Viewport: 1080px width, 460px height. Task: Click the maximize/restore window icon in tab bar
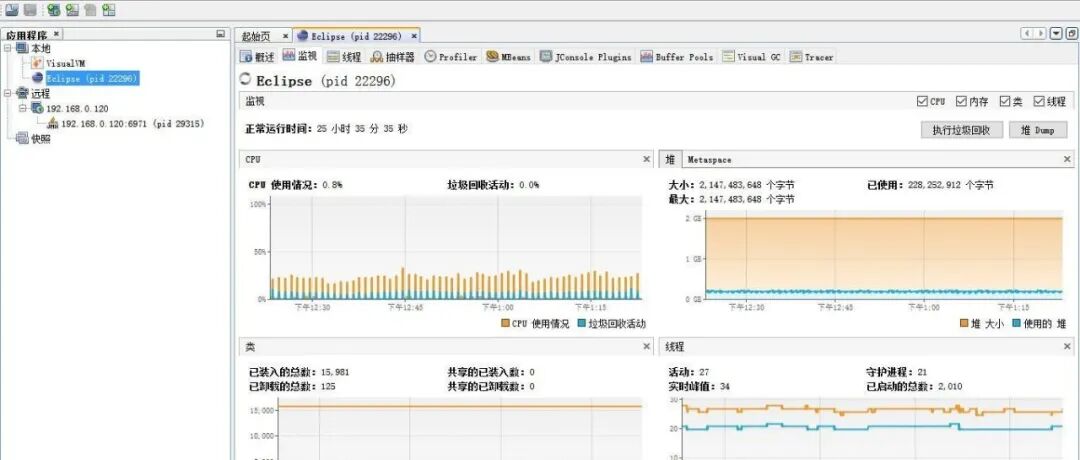(x=1071, y=34)
